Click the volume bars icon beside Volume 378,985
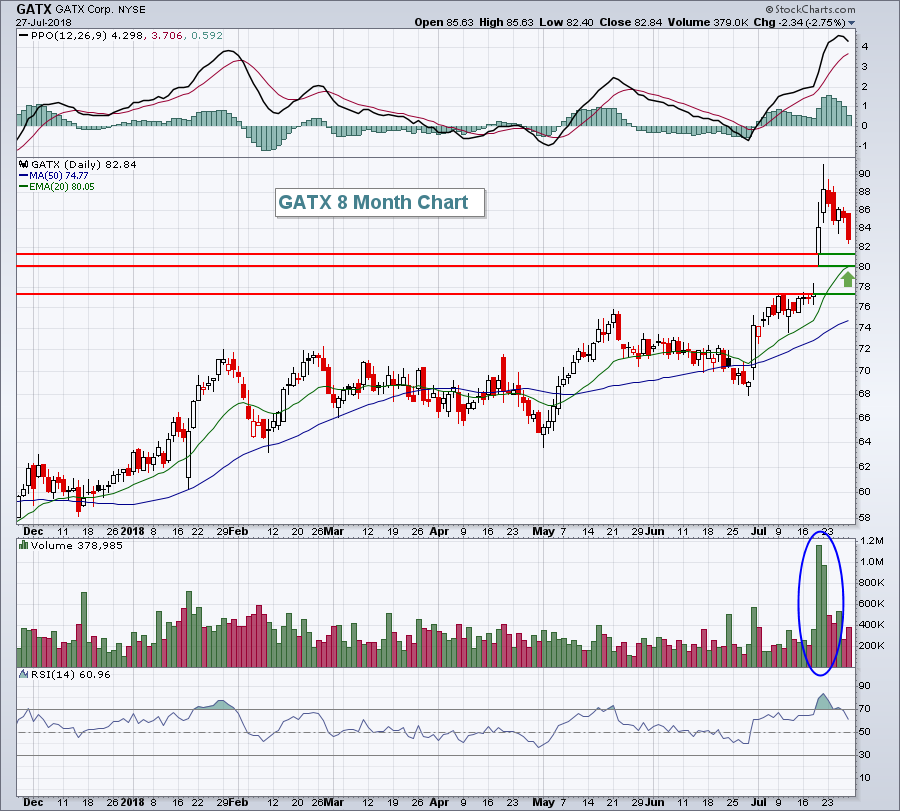900x811 pixels. tap(24, 545)
